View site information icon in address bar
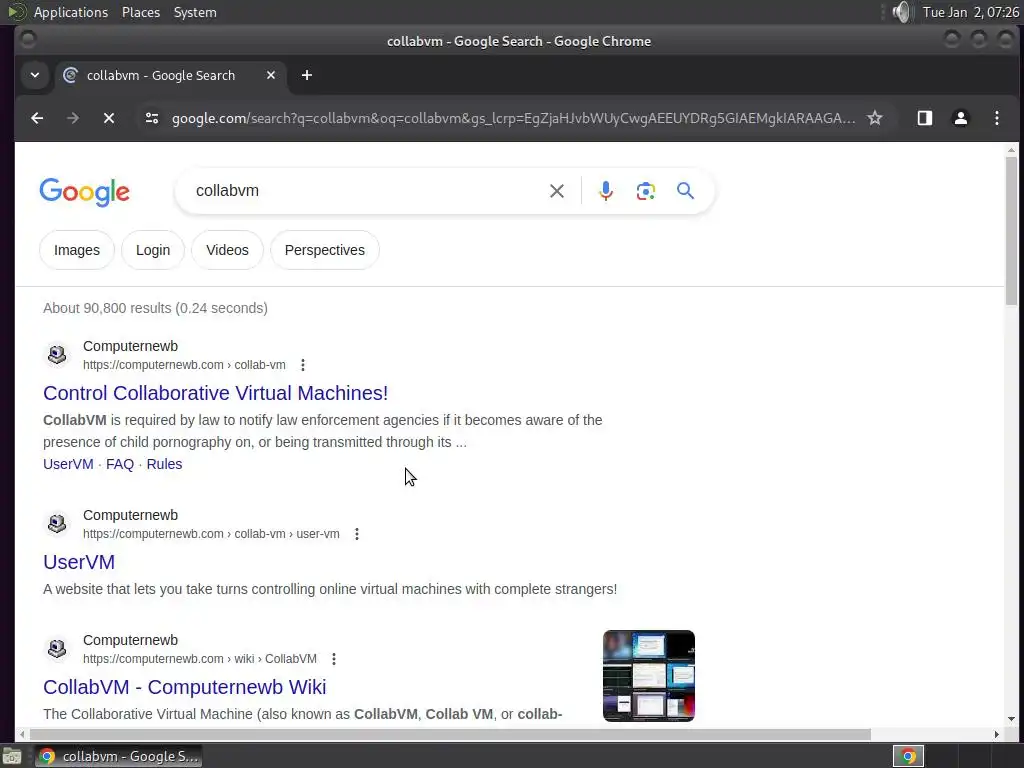This screenshot has width=1024, height=768. [152, 118]
